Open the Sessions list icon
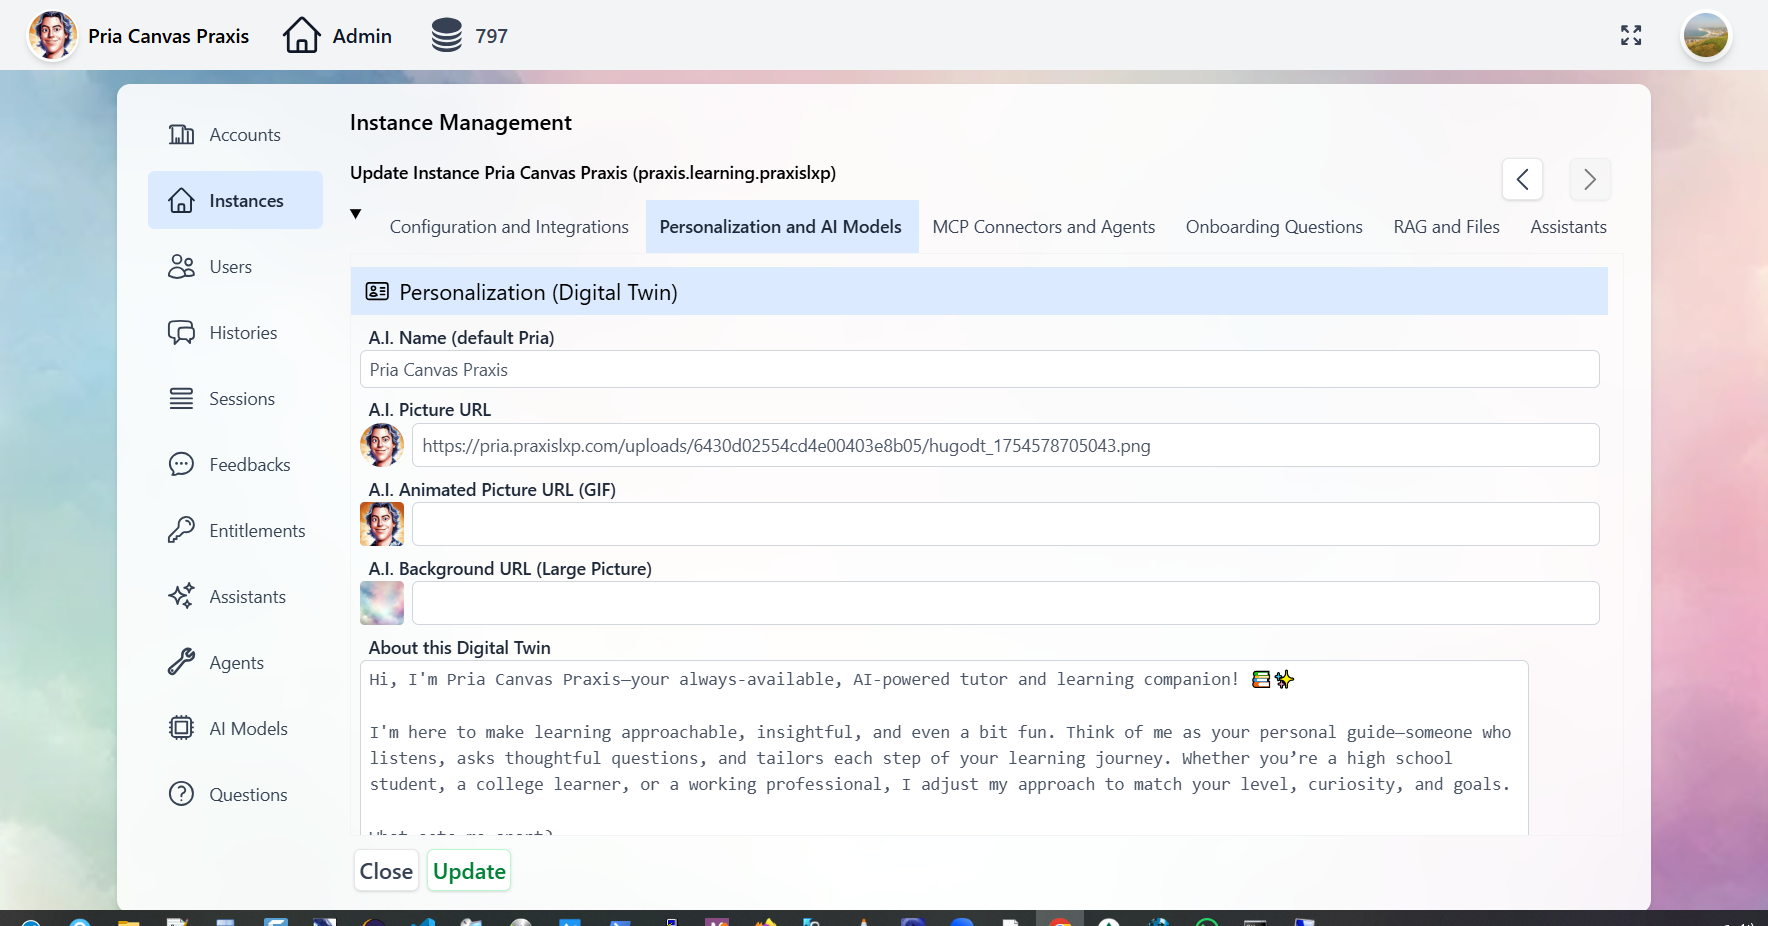The image size is (1768, 926). 181,399
